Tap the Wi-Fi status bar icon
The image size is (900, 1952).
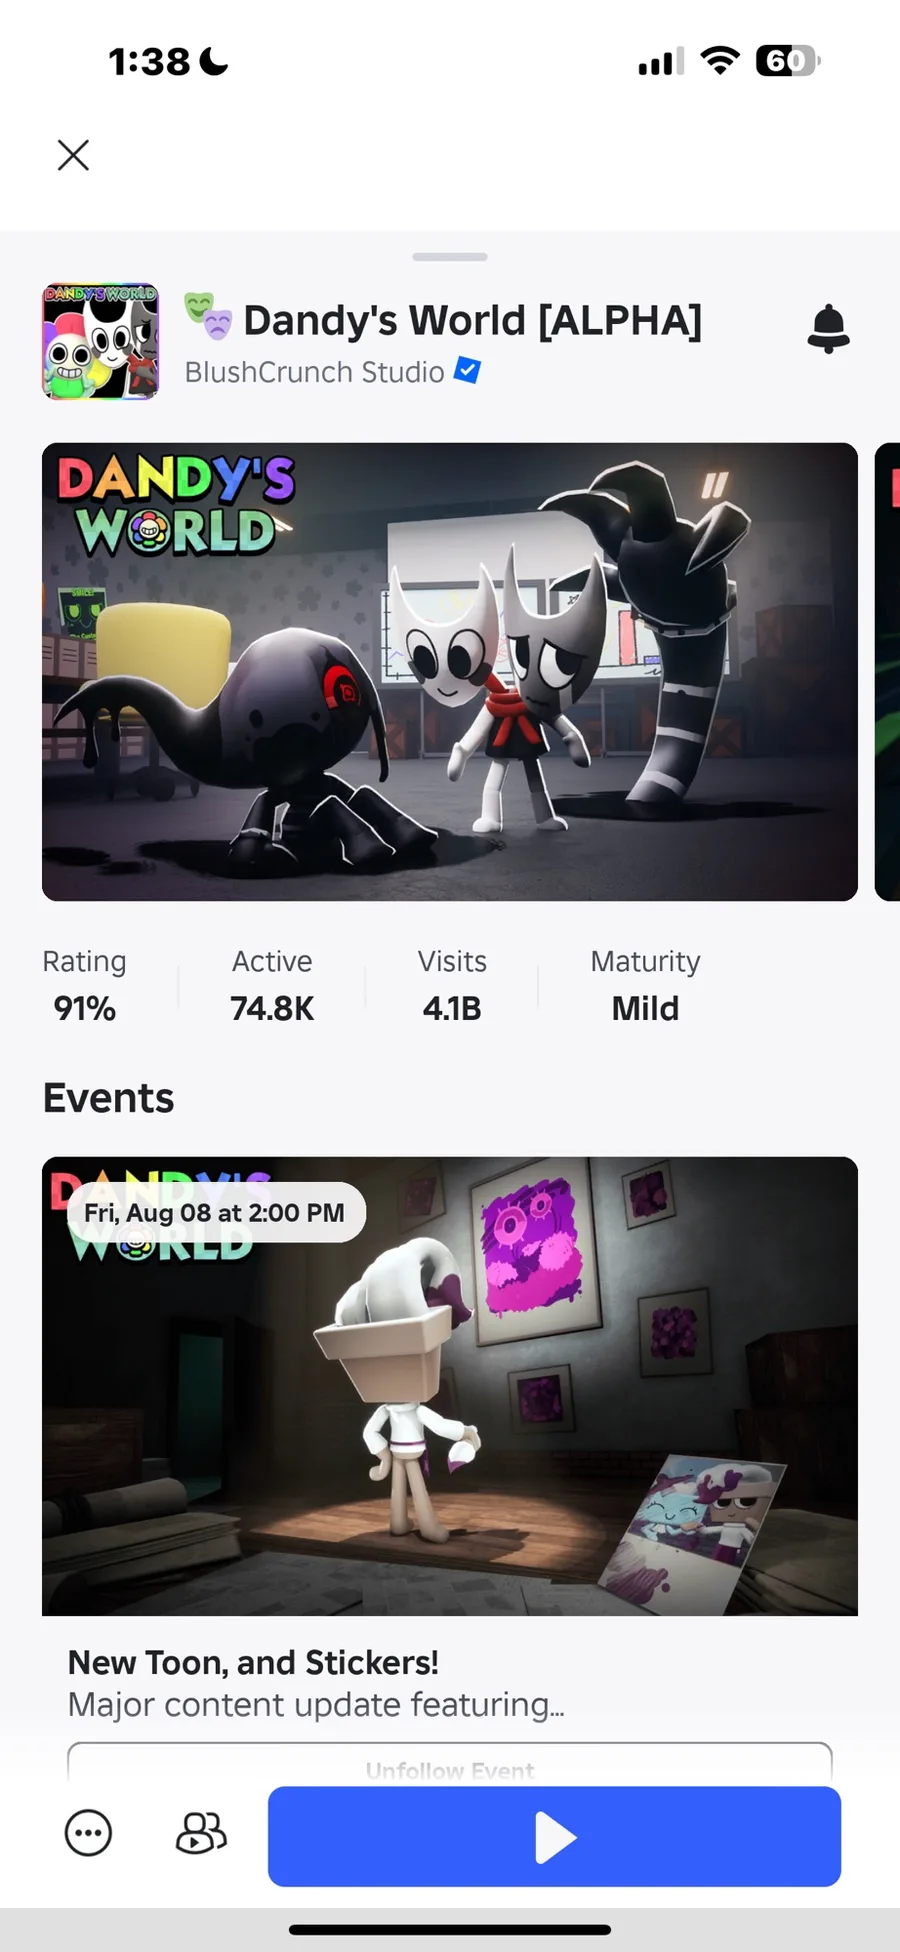click(x=720, y=60)
